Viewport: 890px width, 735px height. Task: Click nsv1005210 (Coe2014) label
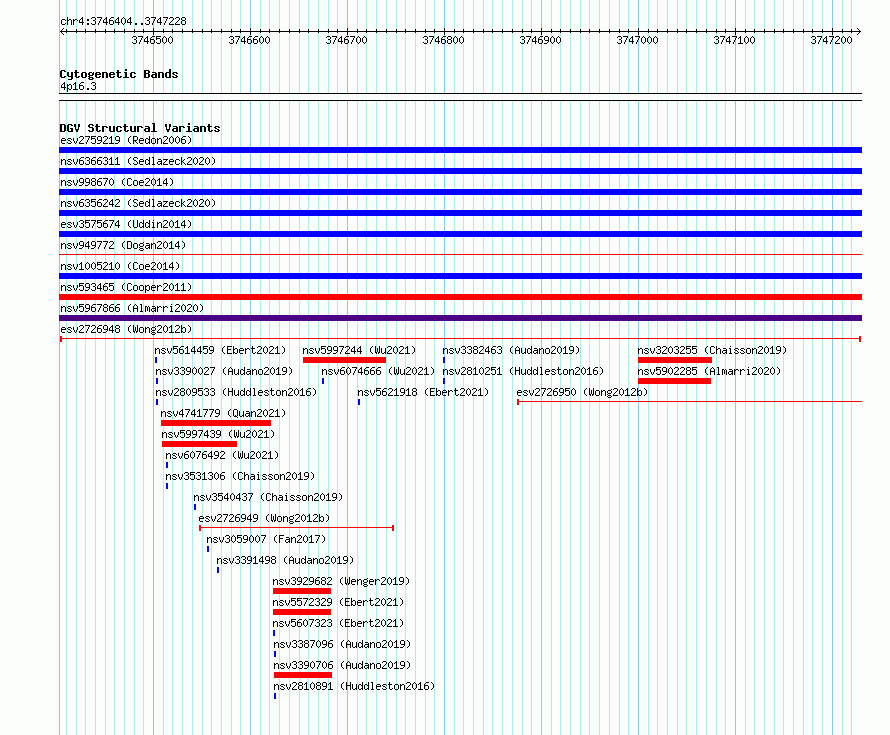tap(120, 266)
